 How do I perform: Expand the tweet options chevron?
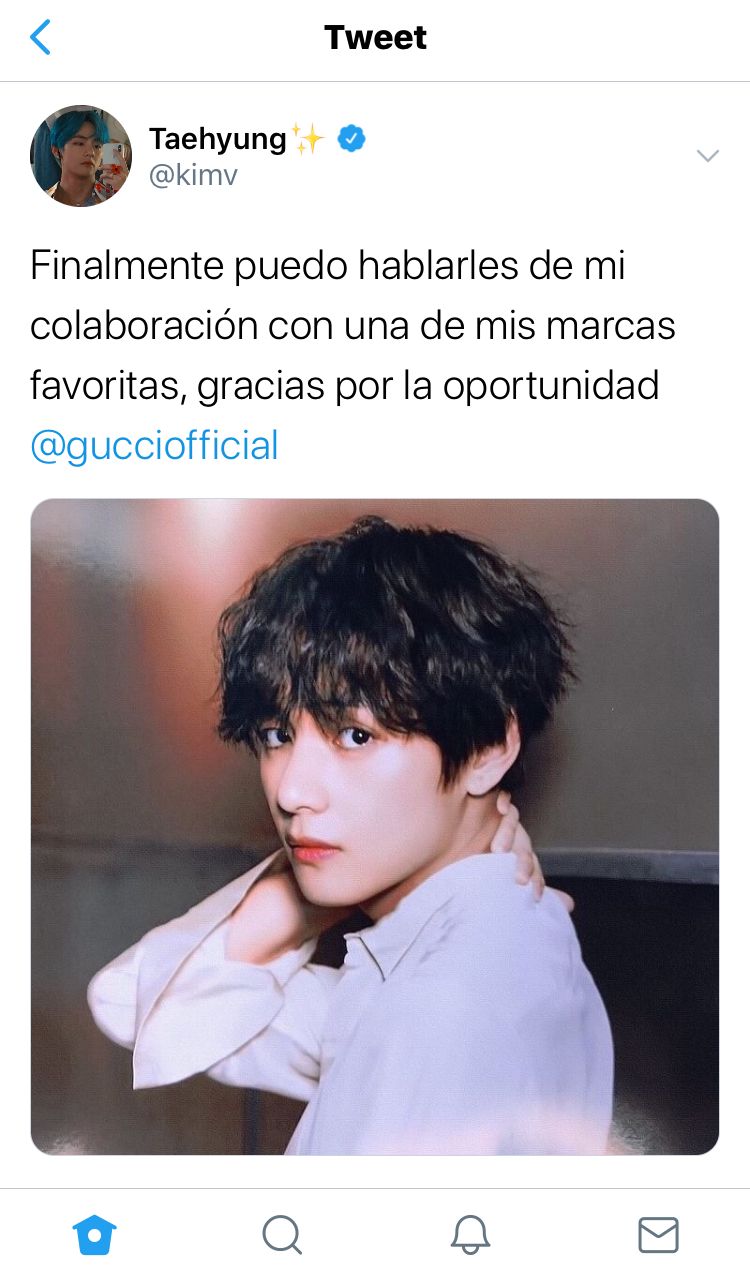[708, 155]
